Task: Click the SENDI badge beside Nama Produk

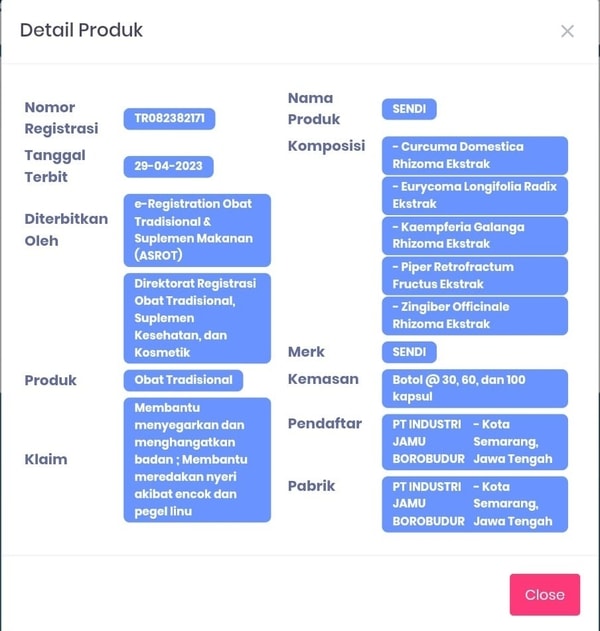Action: (409, 109)
